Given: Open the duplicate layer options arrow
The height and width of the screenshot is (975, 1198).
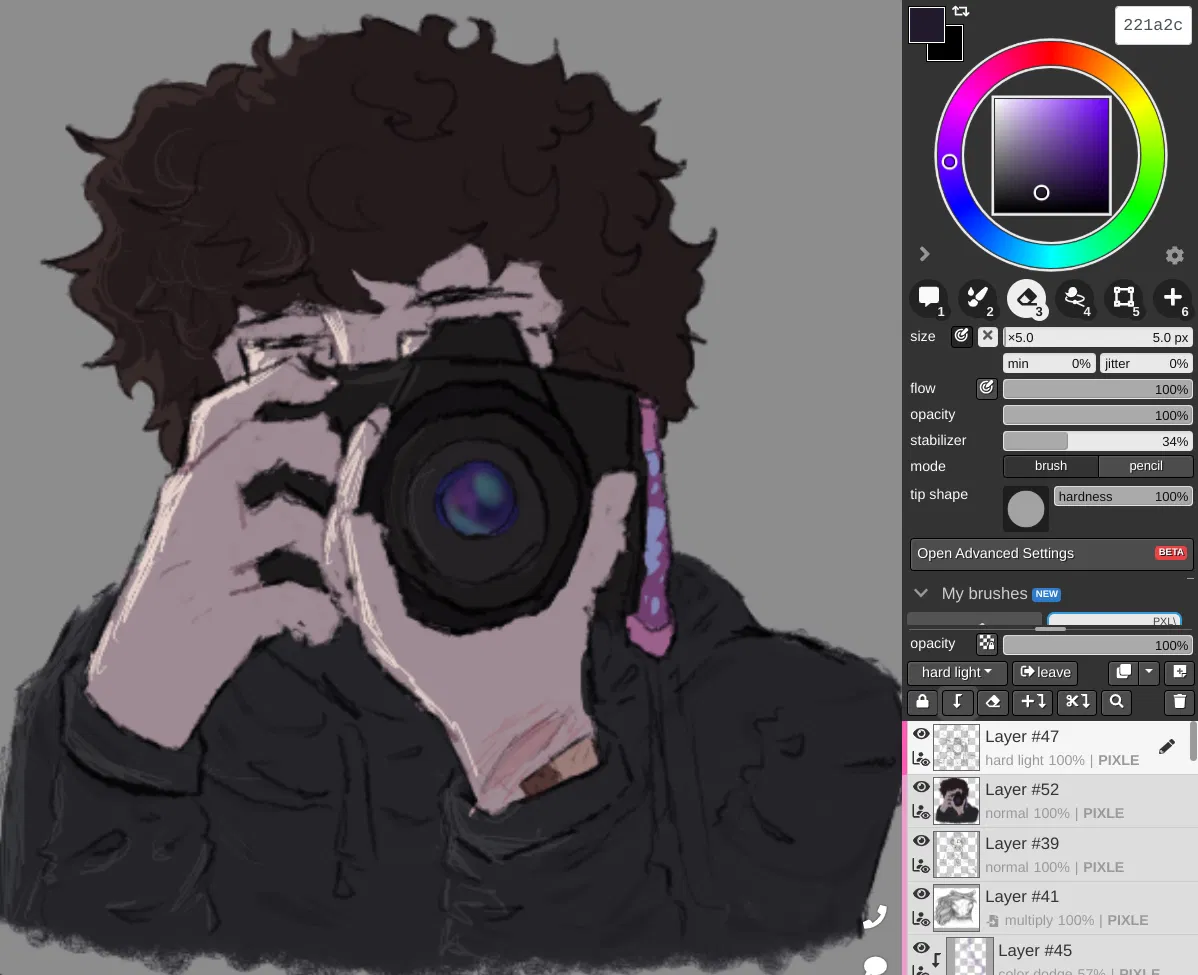Looking at the screenshot, I should (x=1148, y=672).
